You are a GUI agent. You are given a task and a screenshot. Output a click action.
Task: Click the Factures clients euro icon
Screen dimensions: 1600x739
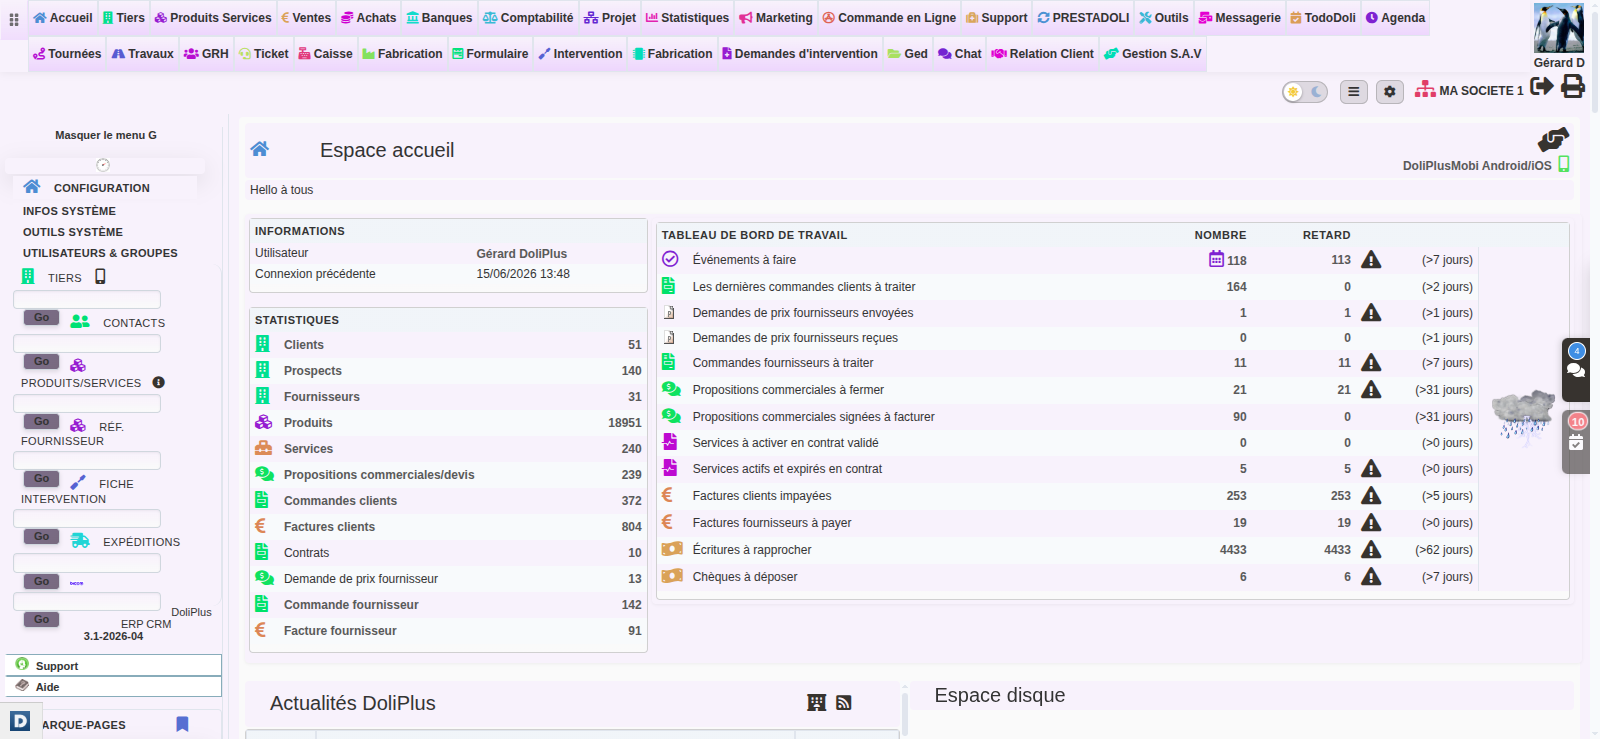coord(261,526)
